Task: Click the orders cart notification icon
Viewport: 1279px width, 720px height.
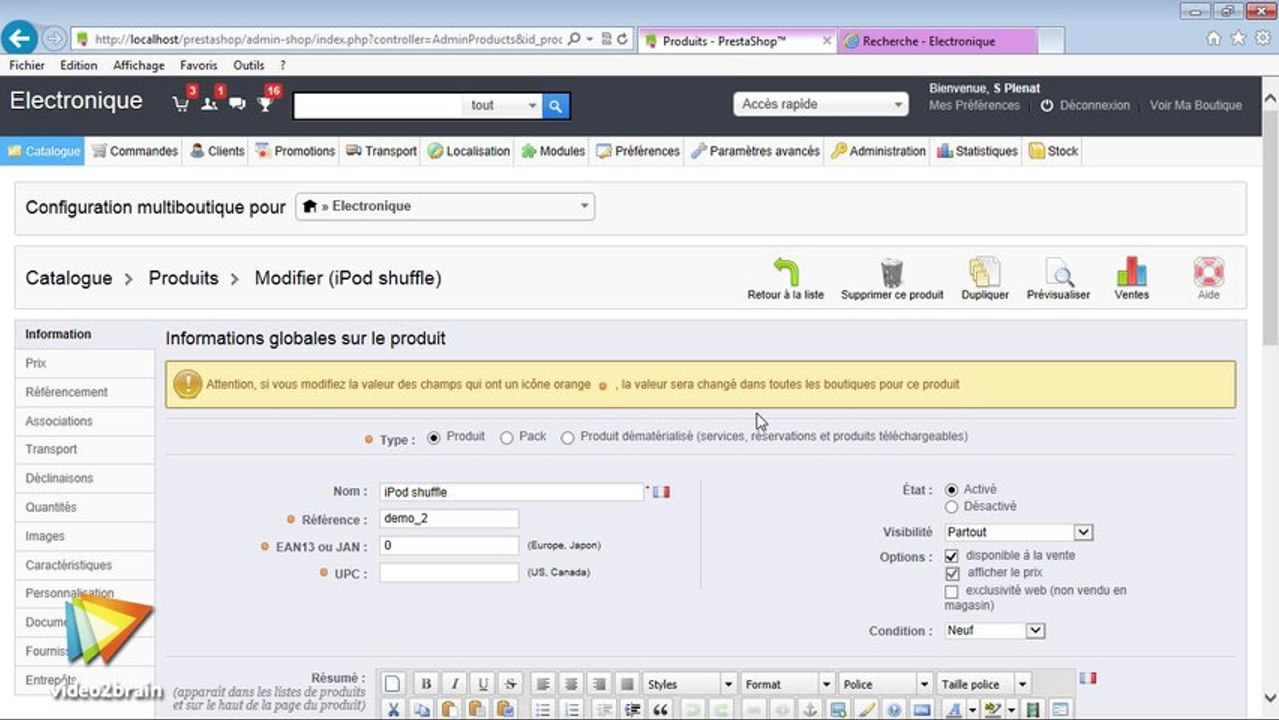Action: [x=181, y=104]
